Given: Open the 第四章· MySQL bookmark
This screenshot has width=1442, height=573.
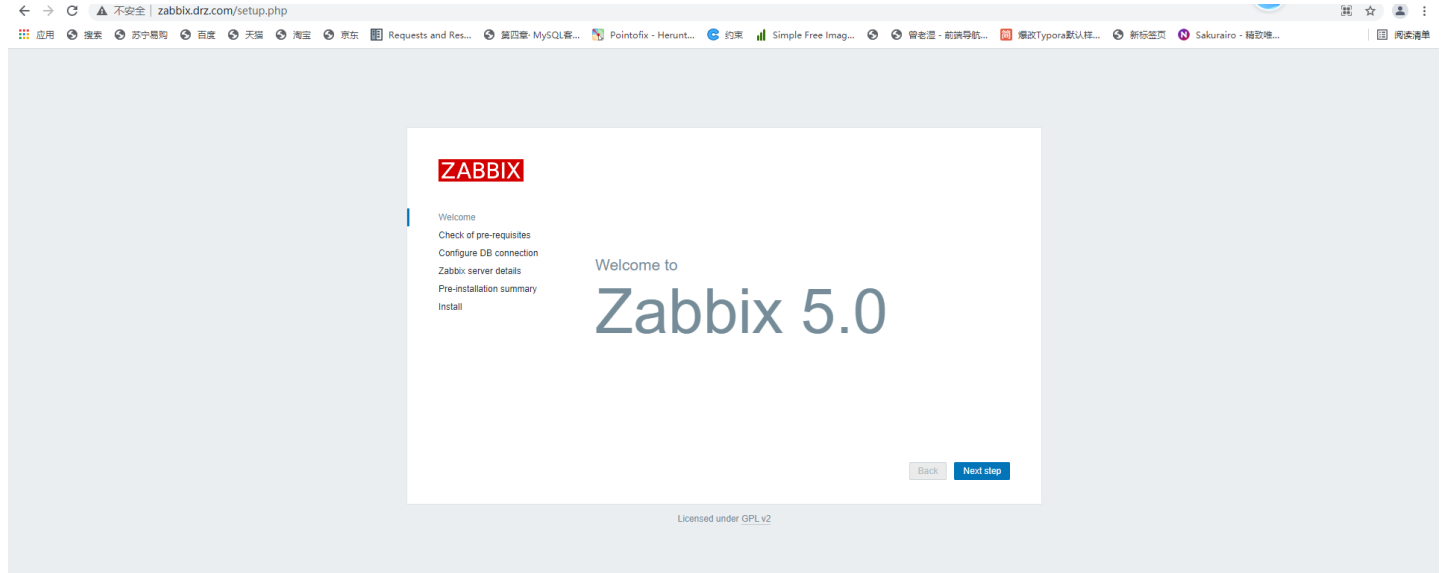Looking at the screenshot, I should pos(531,35).
